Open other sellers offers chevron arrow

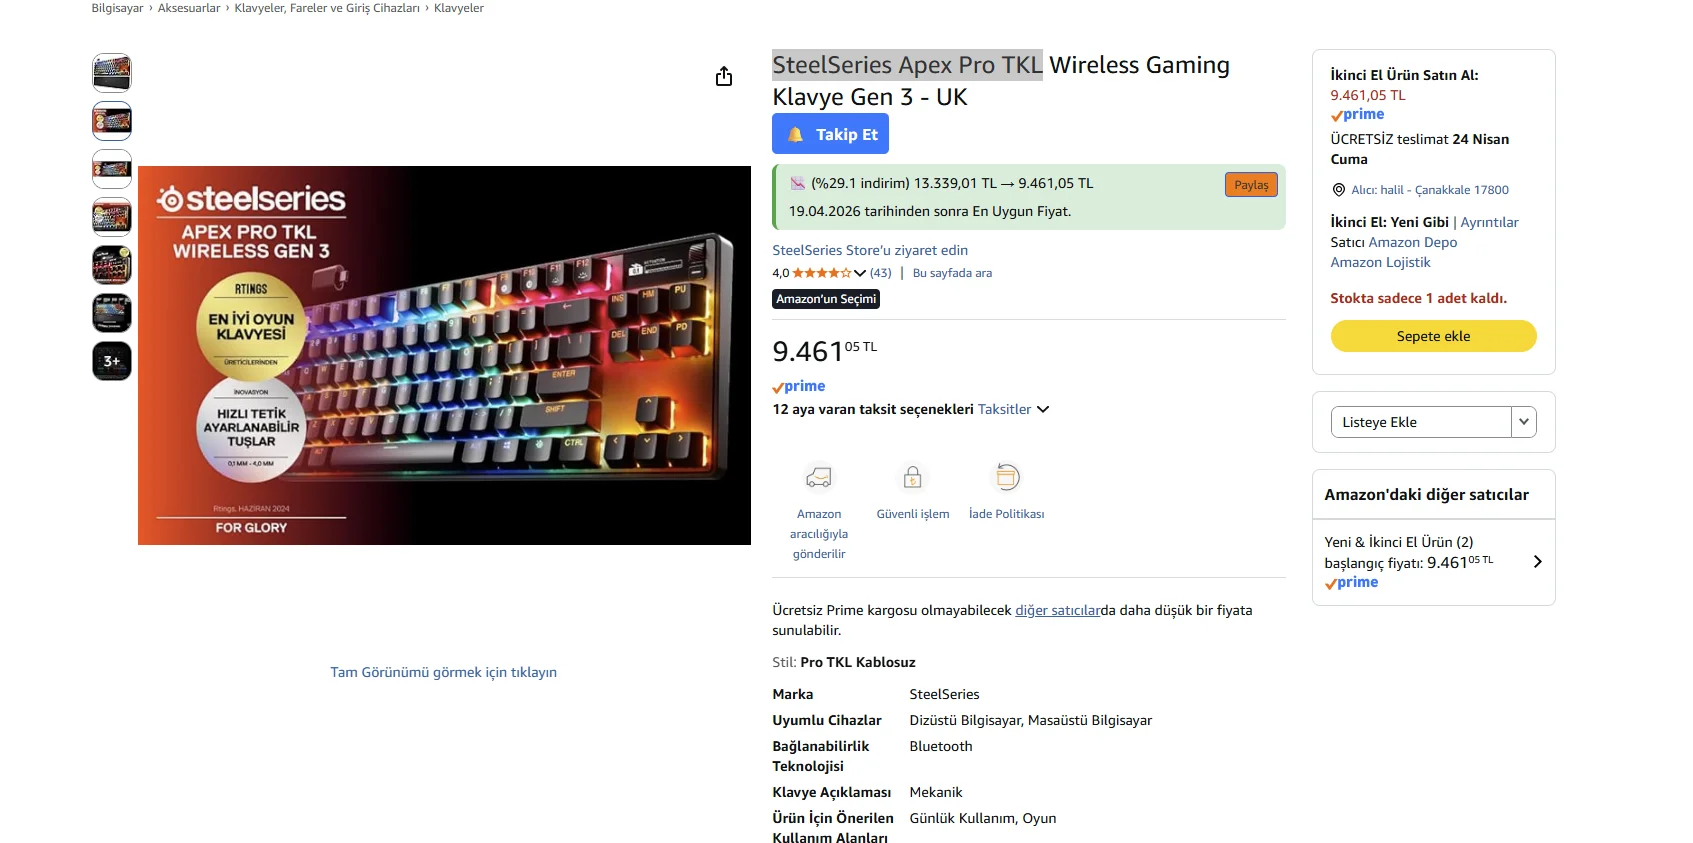(x=1537, y=562)
